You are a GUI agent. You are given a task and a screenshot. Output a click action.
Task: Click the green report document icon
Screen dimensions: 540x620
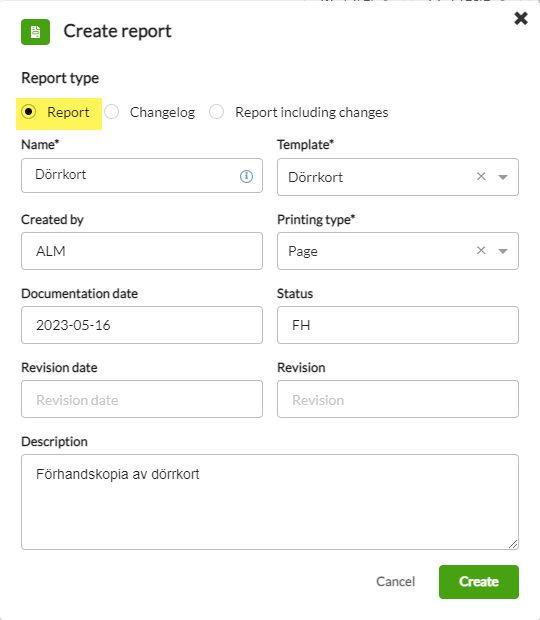pyautogui.click(x=36, y=32)
